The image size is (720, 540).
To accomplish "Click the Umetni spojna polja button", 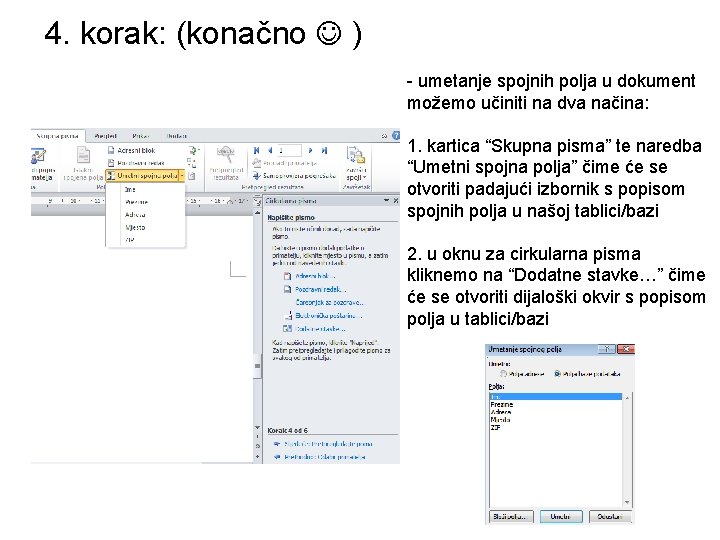I will [142, 175].
